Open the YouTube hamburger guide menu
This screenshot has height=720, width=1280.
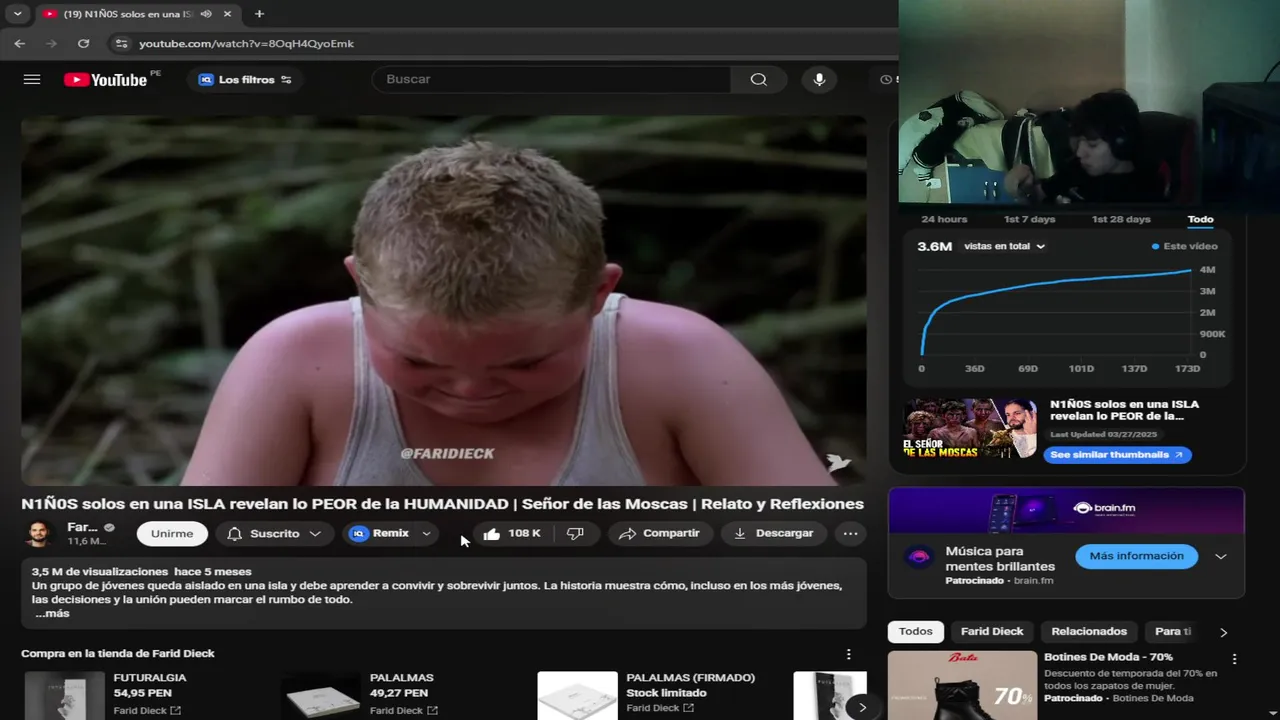coord(32,79)
